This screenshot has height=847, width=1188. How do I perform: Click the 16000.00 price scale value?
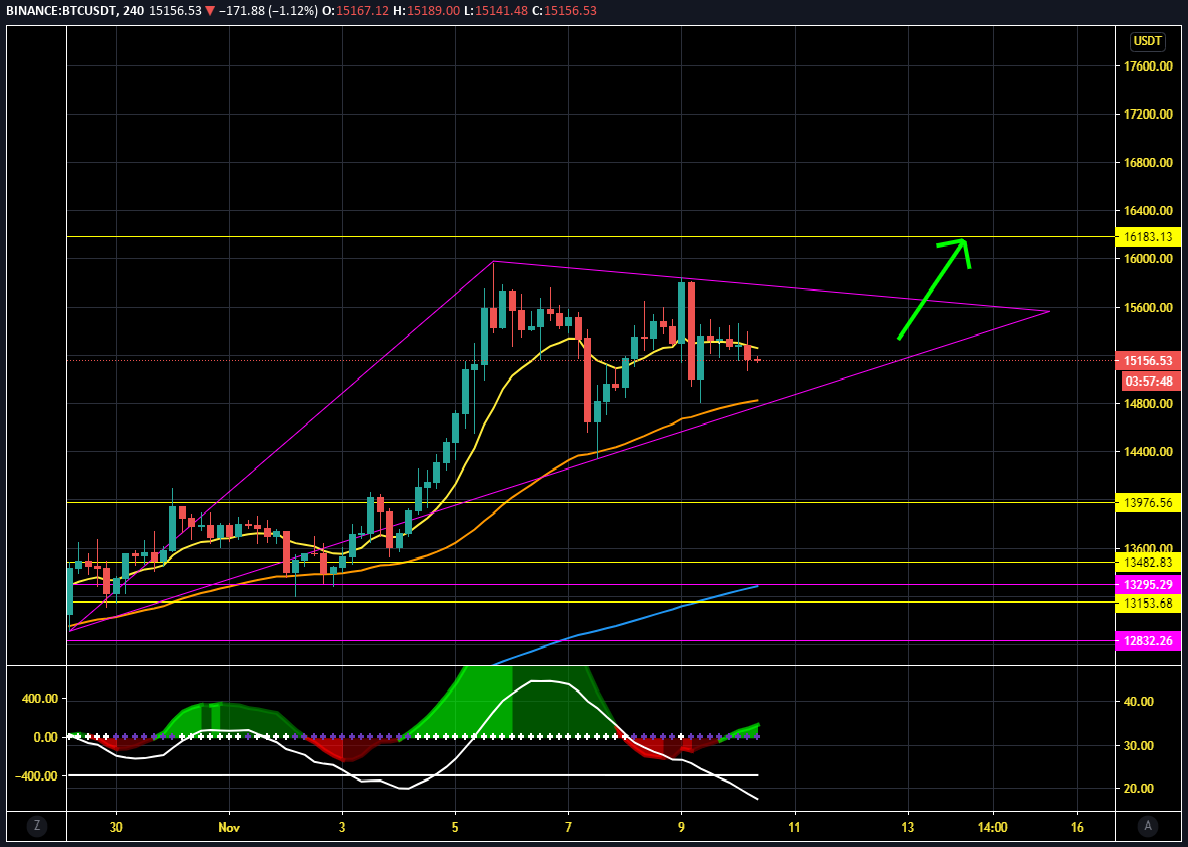[1149, 258]
